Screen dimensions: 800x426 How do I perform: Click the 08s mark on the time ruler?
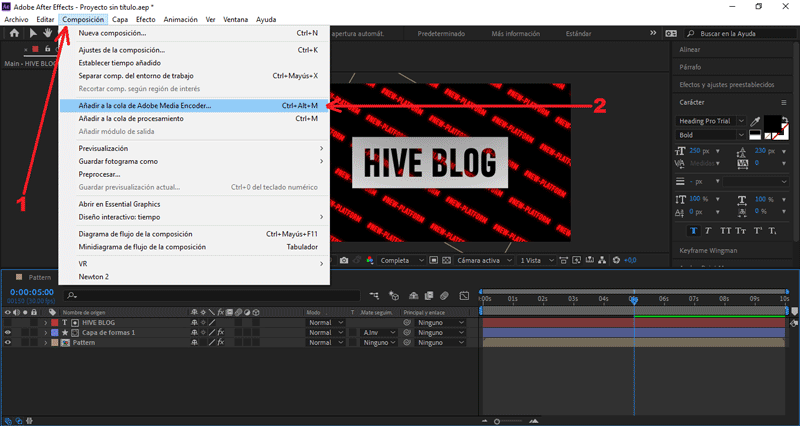pos(724,298)
